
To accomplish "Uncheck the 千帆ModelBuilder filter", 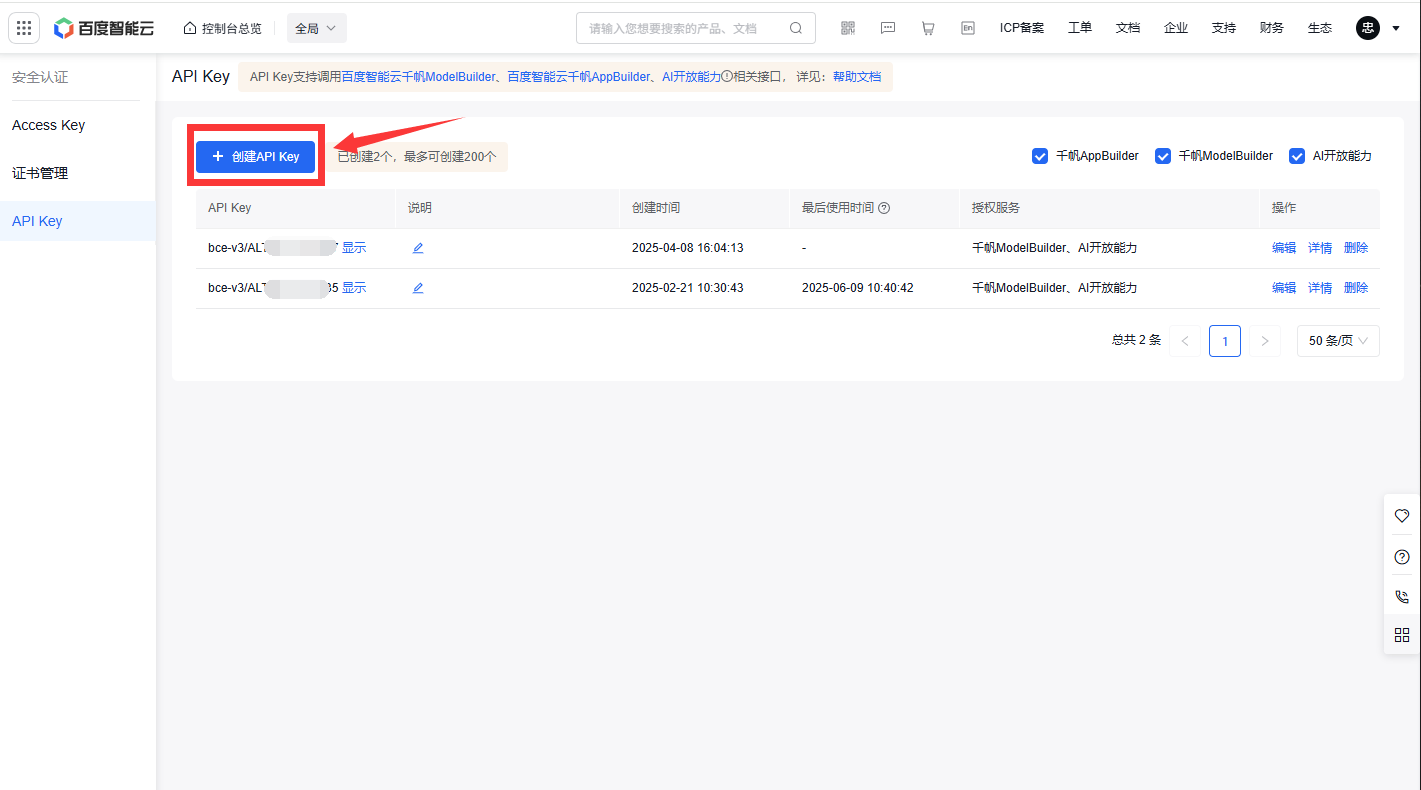I will point(1163,156).
